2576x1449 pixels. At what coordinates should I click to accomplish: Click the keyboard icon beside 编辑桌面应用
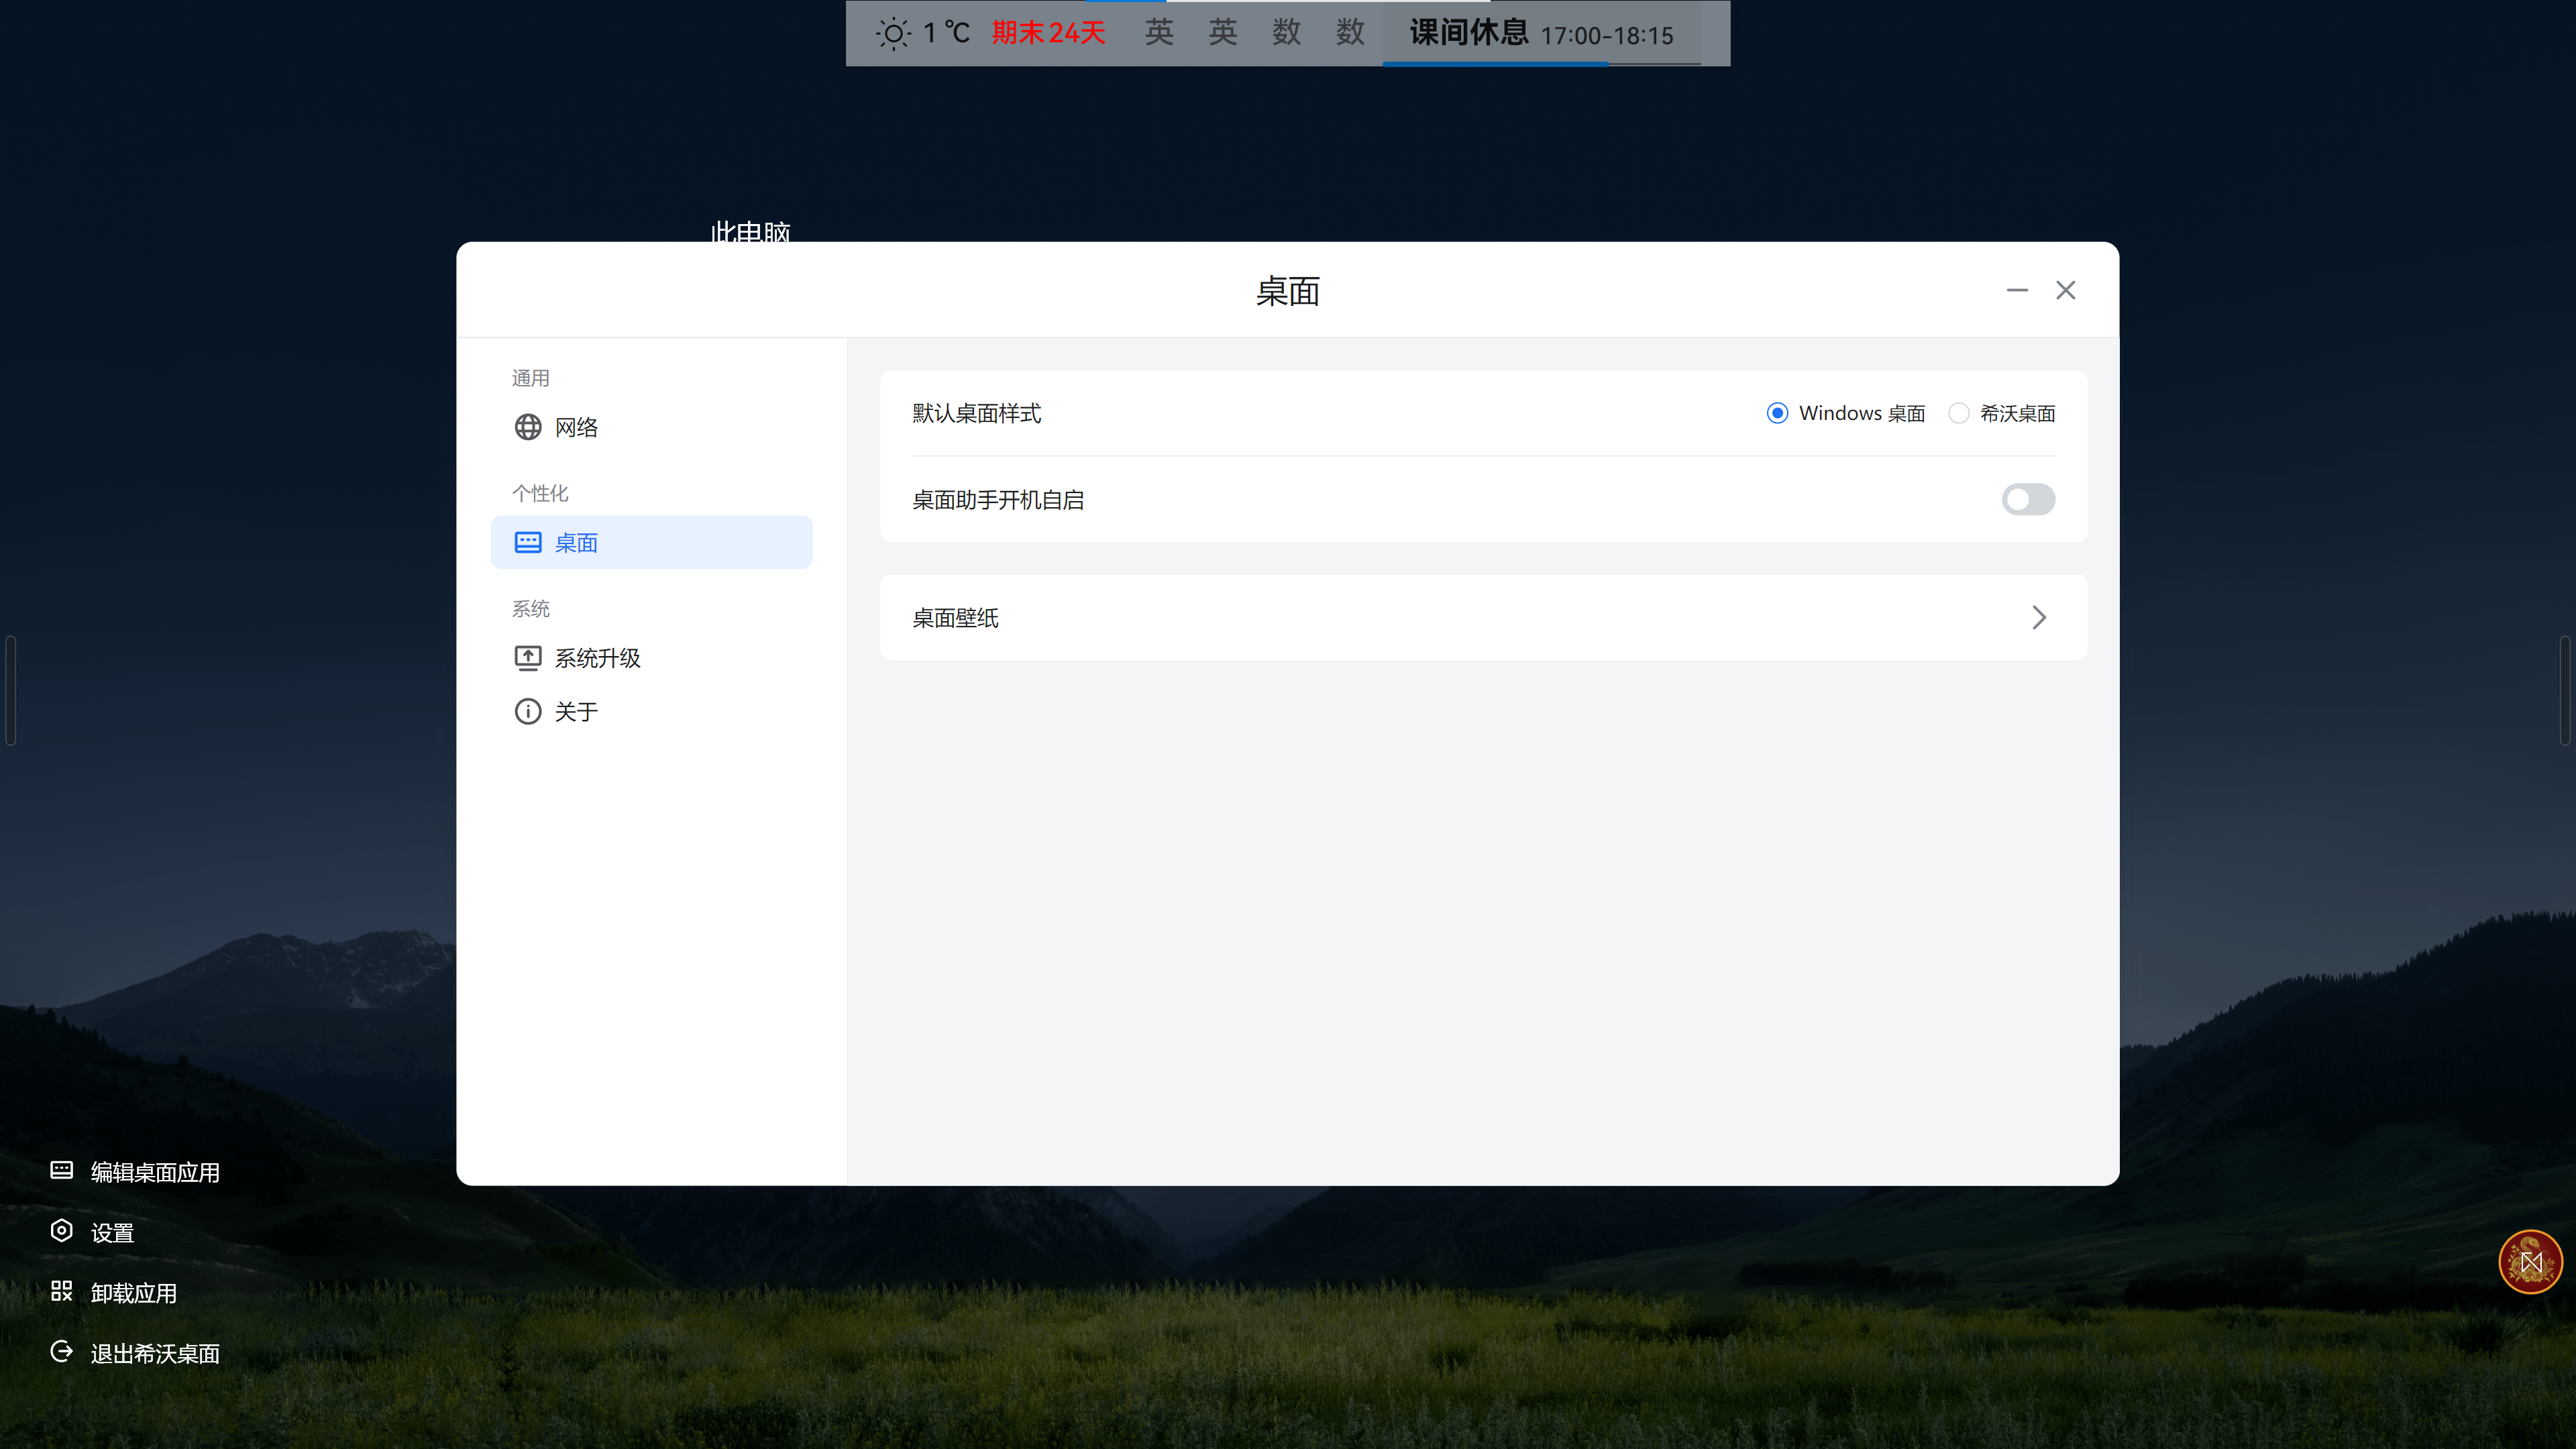pos(62,1170)
